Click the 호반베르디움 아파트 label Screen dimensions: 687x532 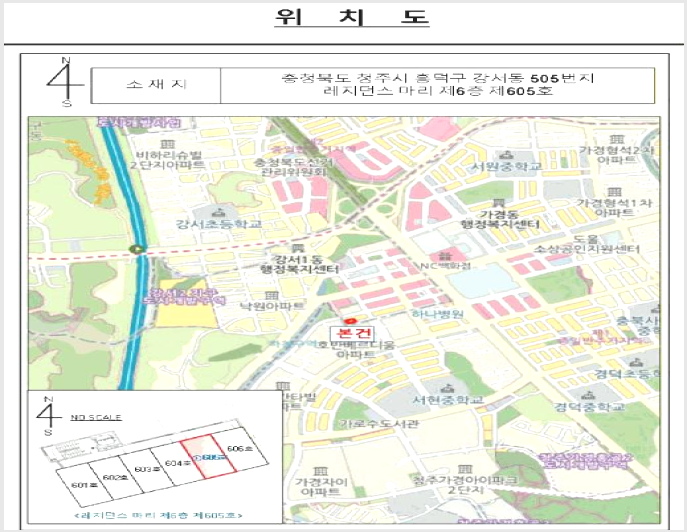pyautogui.click(x=355, y=350)
